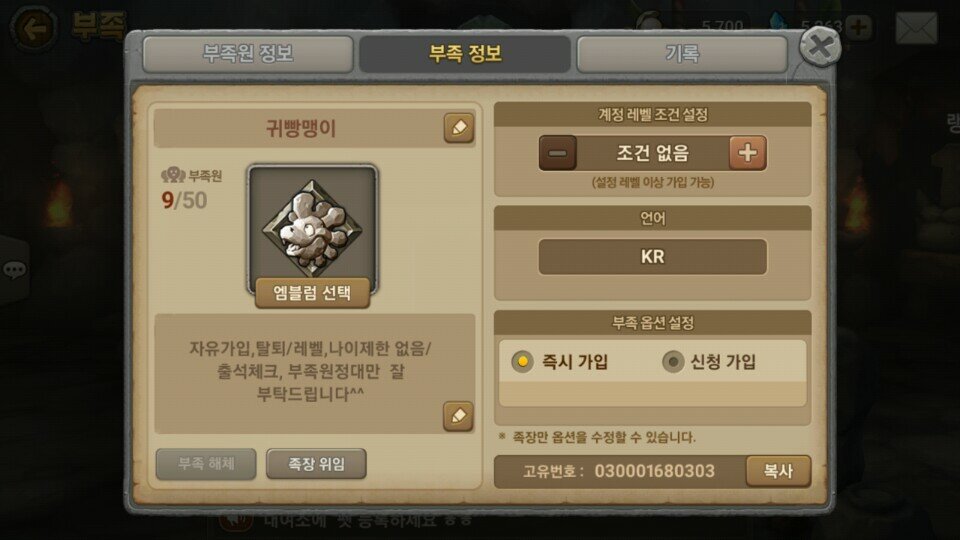Tap the tribe emblem image

tap(312, 228)
